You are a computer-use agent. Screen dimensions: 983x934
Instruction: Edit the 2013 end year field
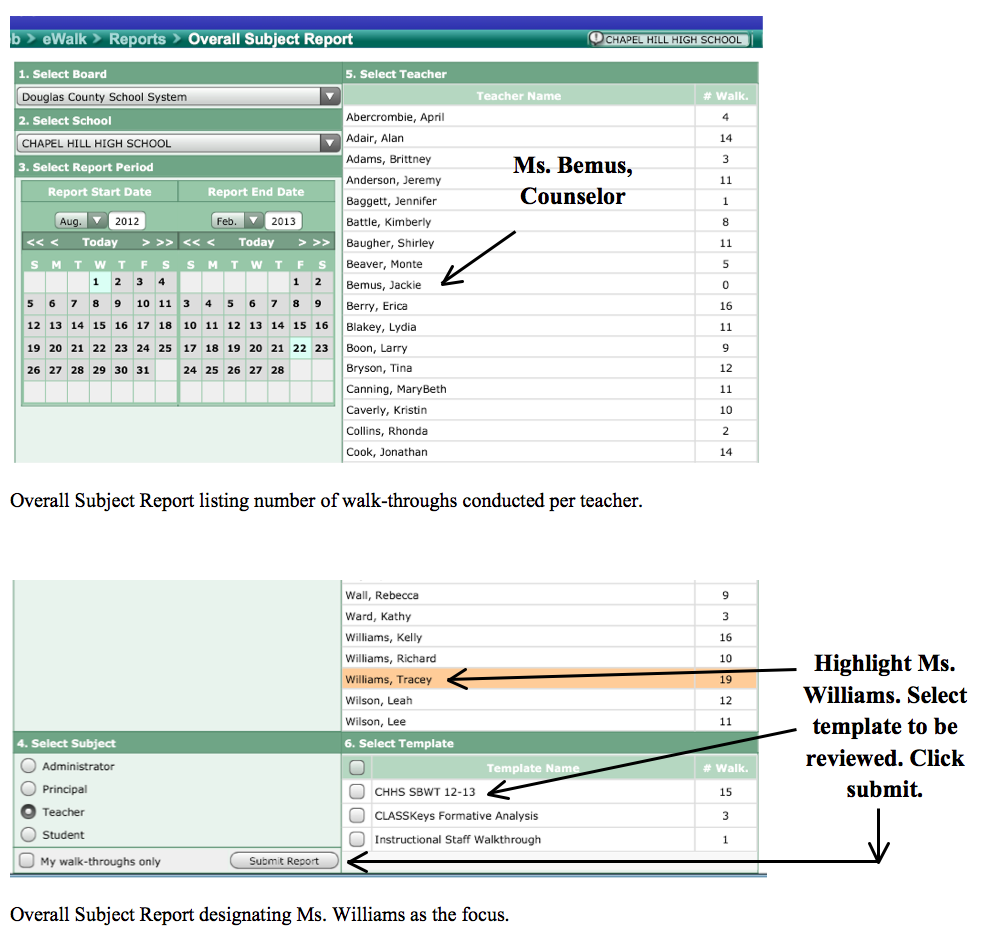coord(283,221)
